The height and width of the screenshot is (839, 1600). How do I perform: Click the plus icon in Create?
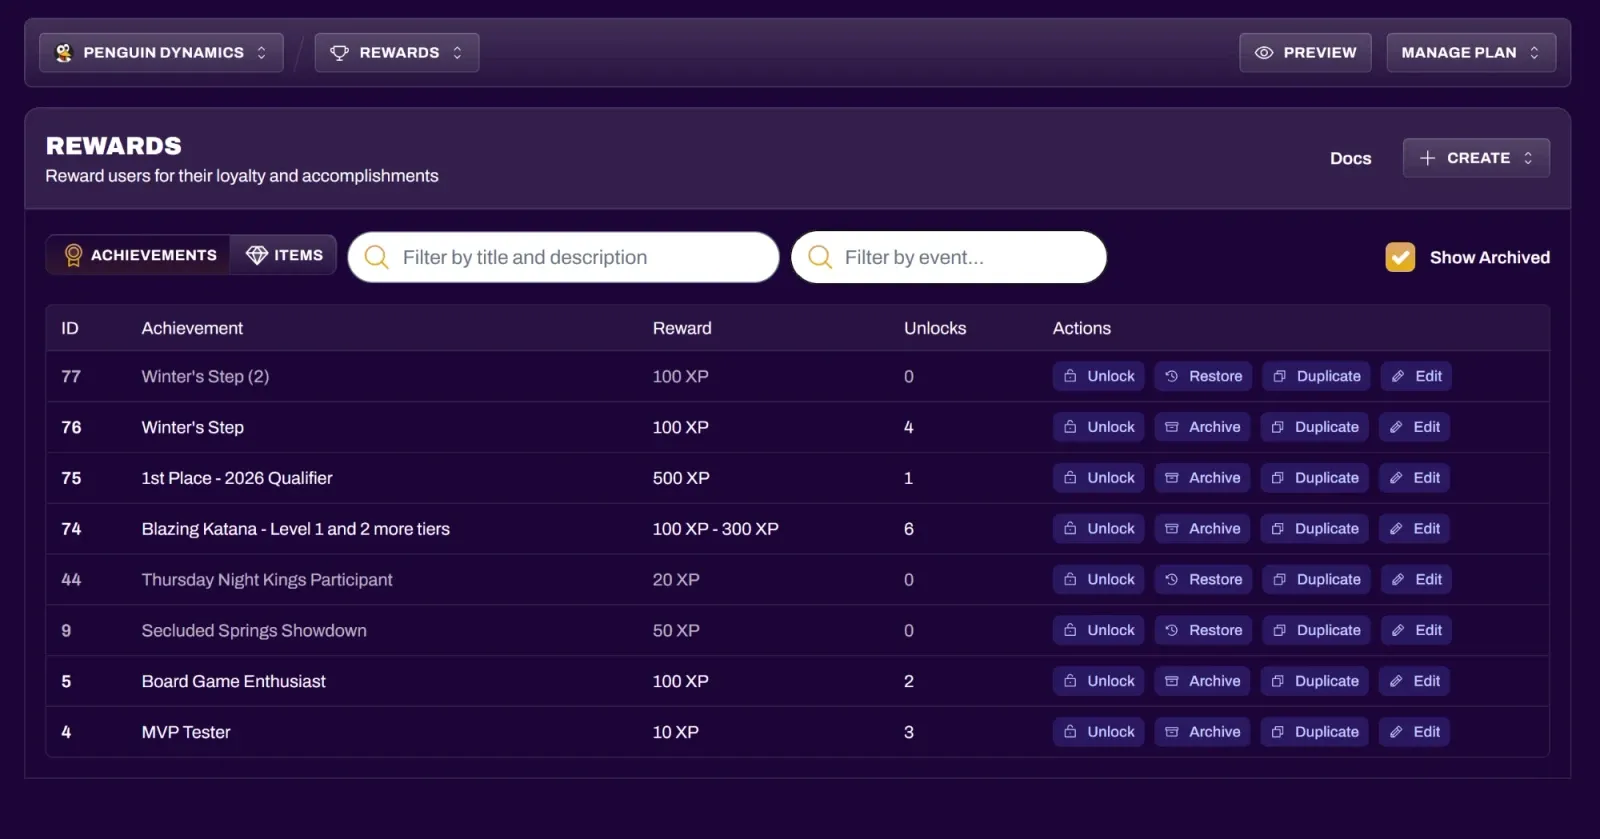(x=1427, y=158)
